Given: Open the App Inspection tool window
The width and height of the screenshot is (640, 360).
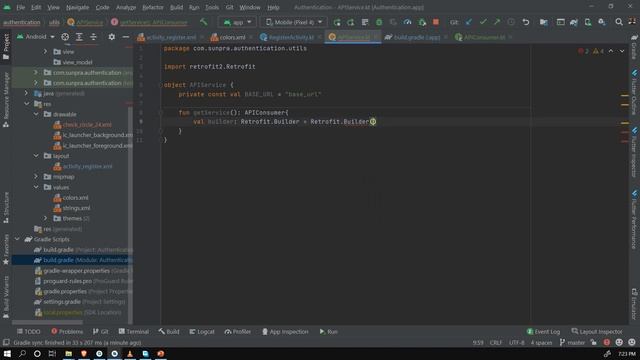Looking at the screenshot, I should tap(285, 331).
